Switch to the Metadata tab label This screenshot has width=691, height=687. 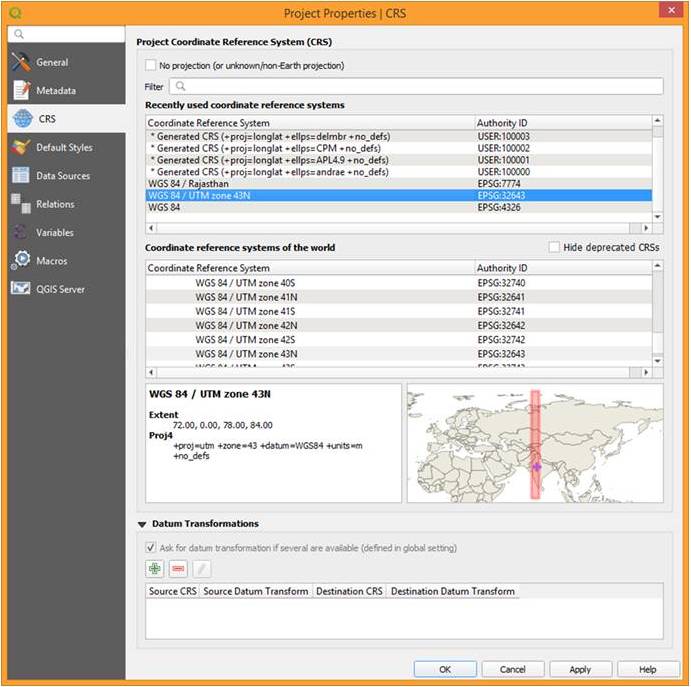(x=56, y=91)
